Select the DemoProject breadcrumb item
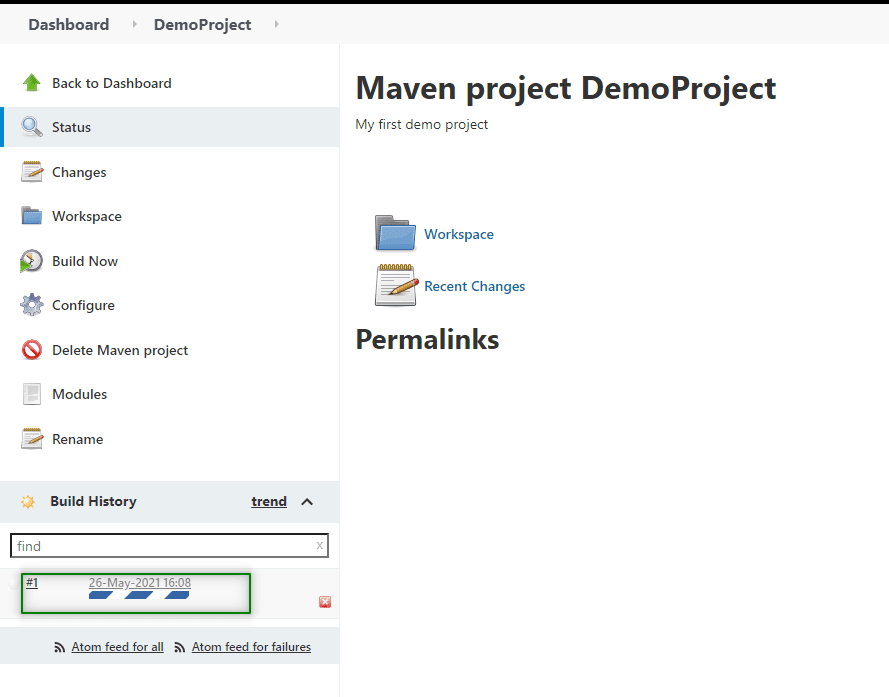The width and height of the screenshot is (889, 697). 202,24
